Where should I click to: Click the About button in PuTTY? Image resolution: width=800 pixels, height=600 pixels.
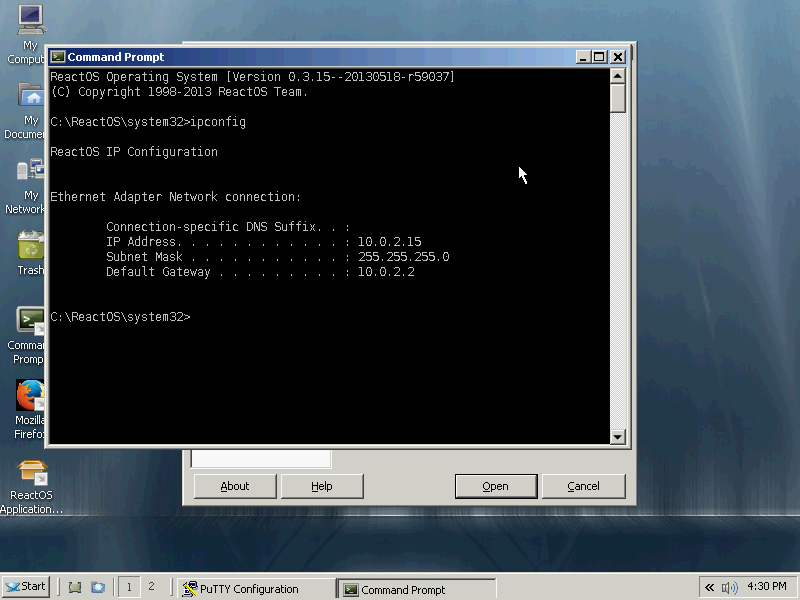(x=235, y=486)
